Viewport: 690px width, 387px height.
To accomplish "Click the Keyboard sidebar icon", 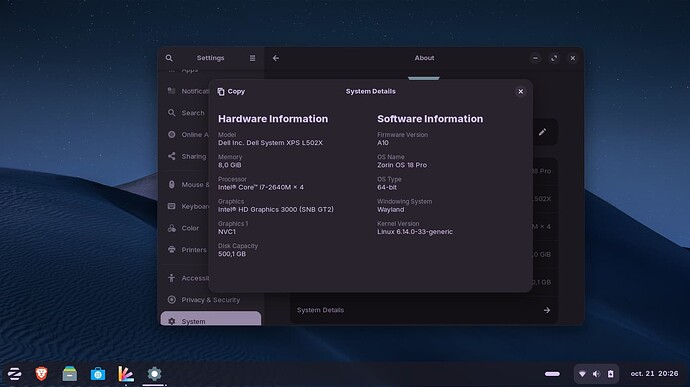I will 172,206.
